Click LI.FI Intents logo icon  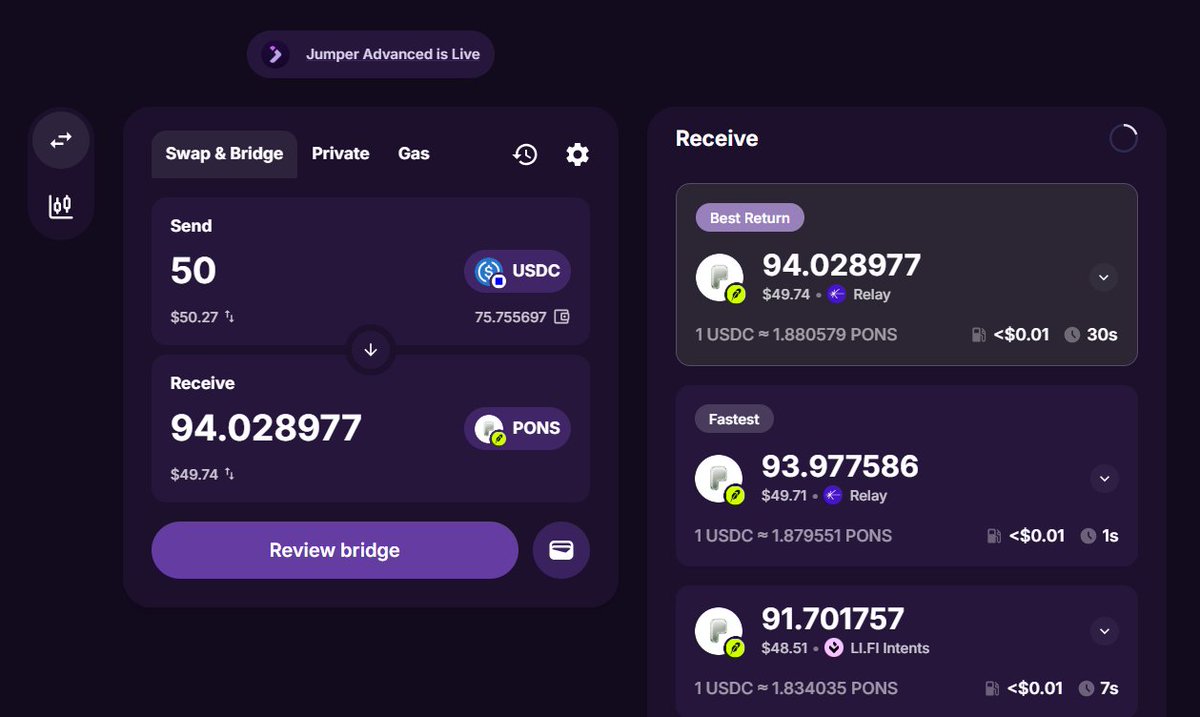(833, 648)
